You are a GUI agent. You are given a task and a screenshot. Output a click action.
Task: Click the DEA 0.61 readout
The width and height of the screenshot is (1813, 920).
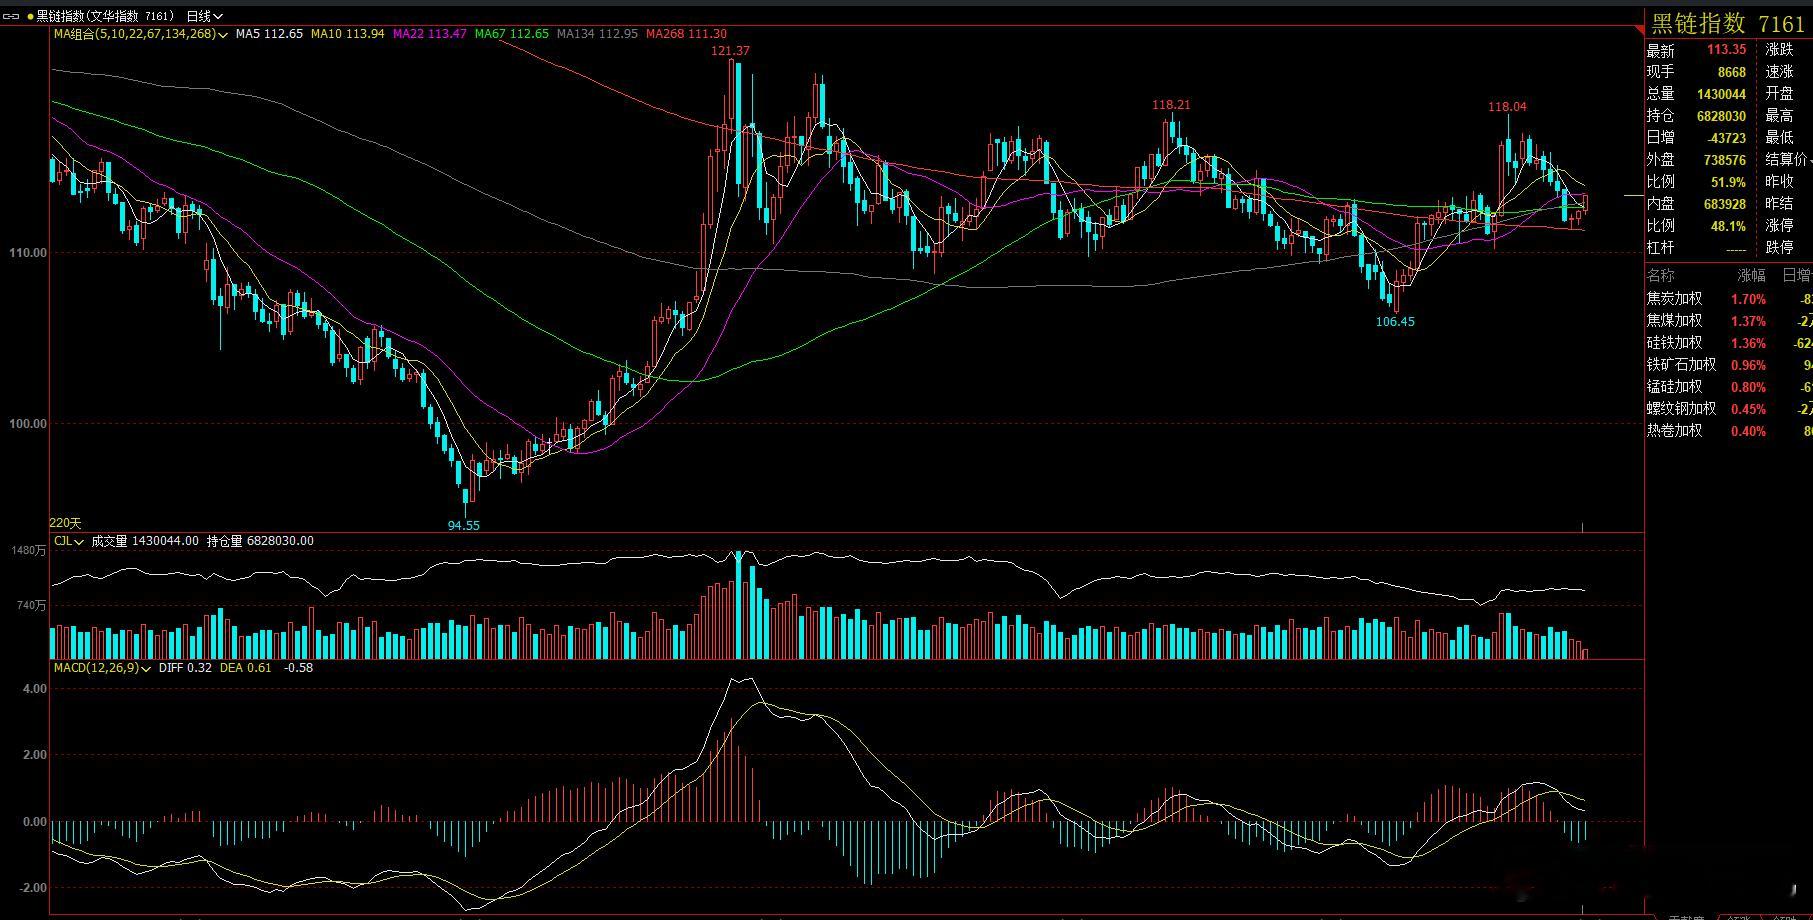(x=245, y=668)
